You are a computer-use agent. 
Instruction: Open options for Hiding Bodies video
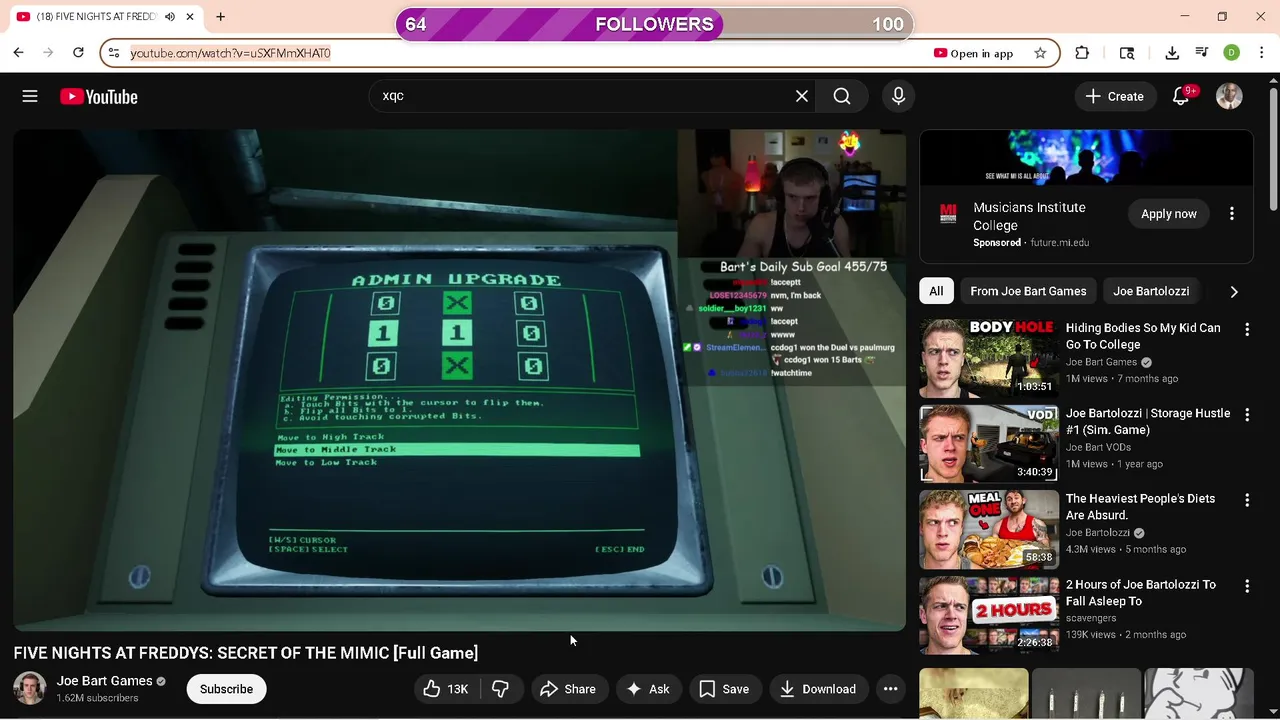coord(1247,329)
